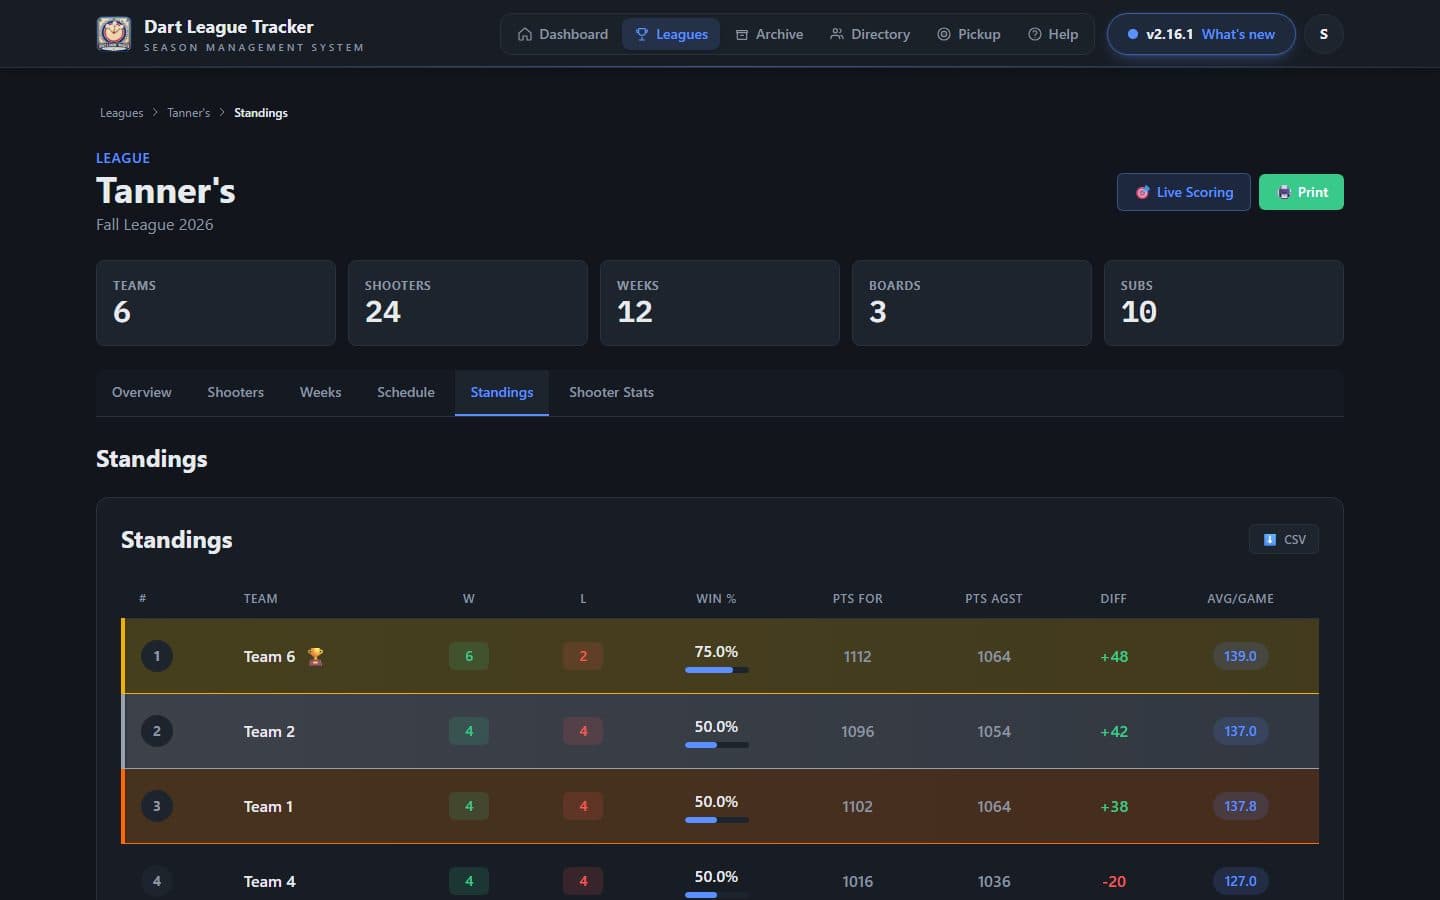The height and width of the screenshot is (900, 1440).
Task: Click the WIN % column header
Action: click(716, 598)
